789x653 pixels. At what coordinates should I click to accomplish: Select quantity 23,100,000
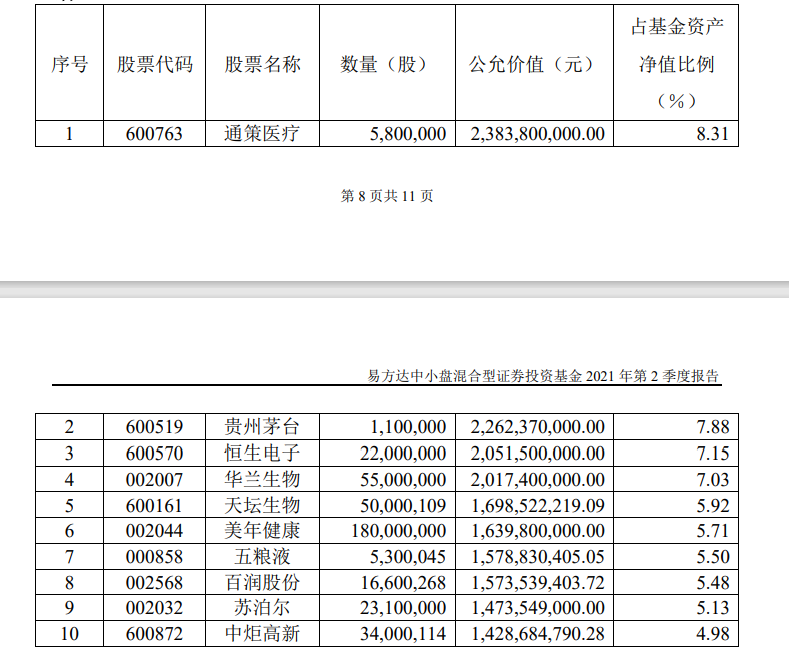[403, 608]
